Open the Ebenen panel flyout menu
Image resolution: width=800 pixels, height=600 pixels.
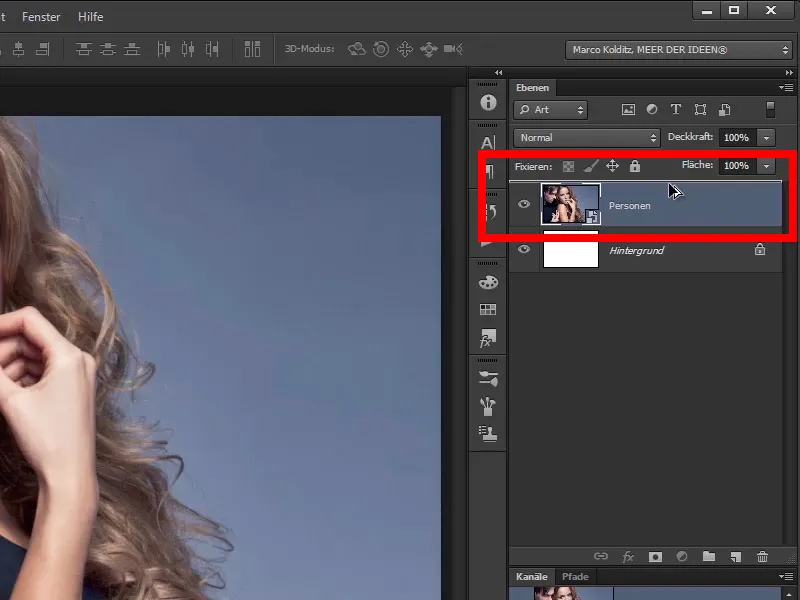[786, 88]
